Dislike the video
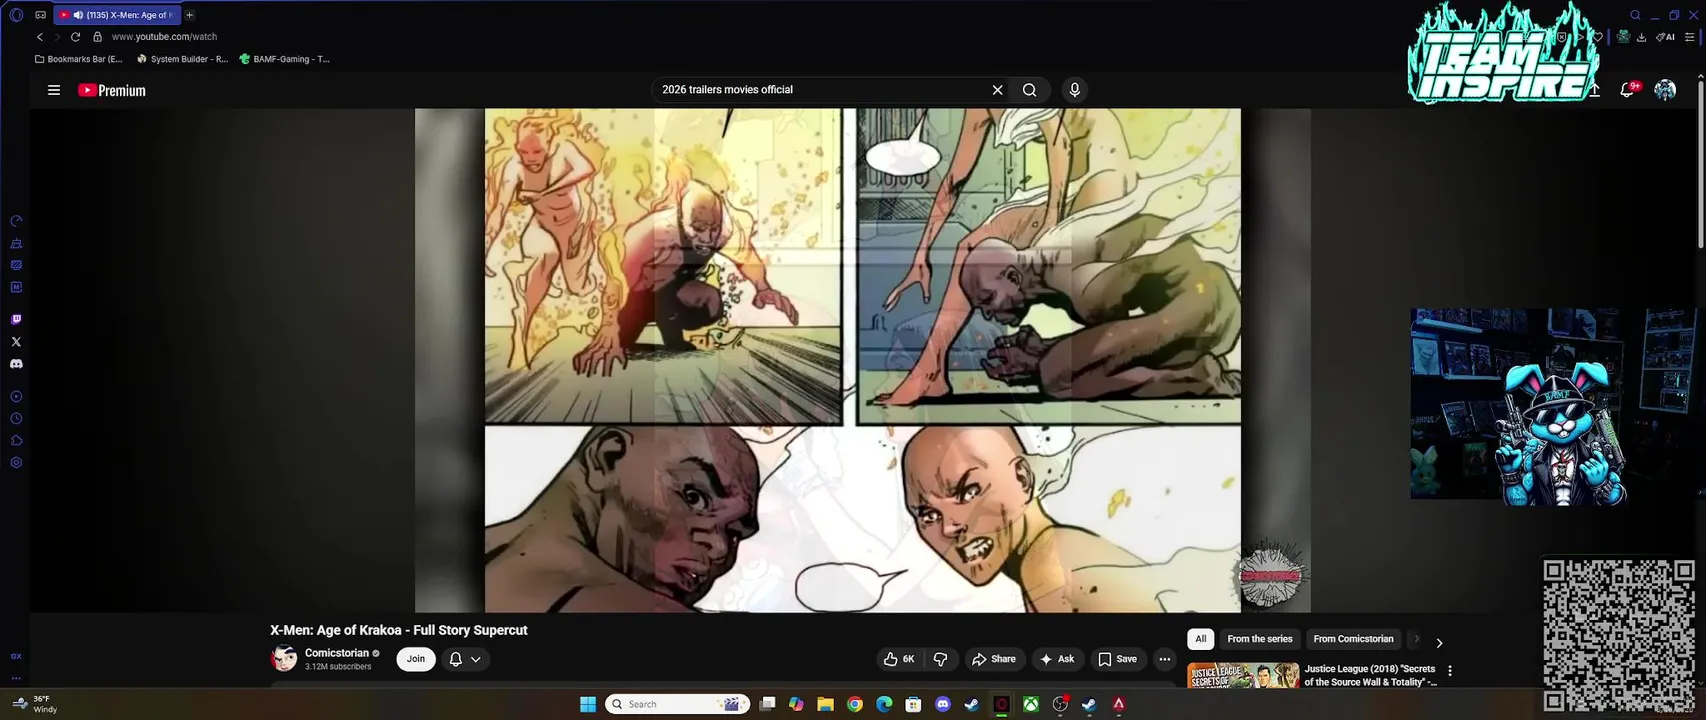This screenshot has width=1706, height=720. pyautogui.click(x=941, y=659)
